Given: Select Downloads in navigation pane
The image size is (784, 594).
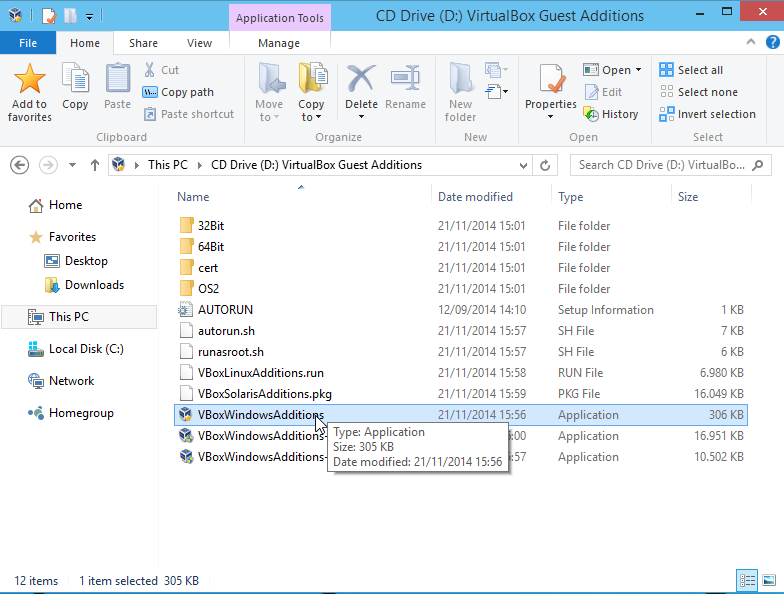Looking at the screenshot, I should 84,285.
